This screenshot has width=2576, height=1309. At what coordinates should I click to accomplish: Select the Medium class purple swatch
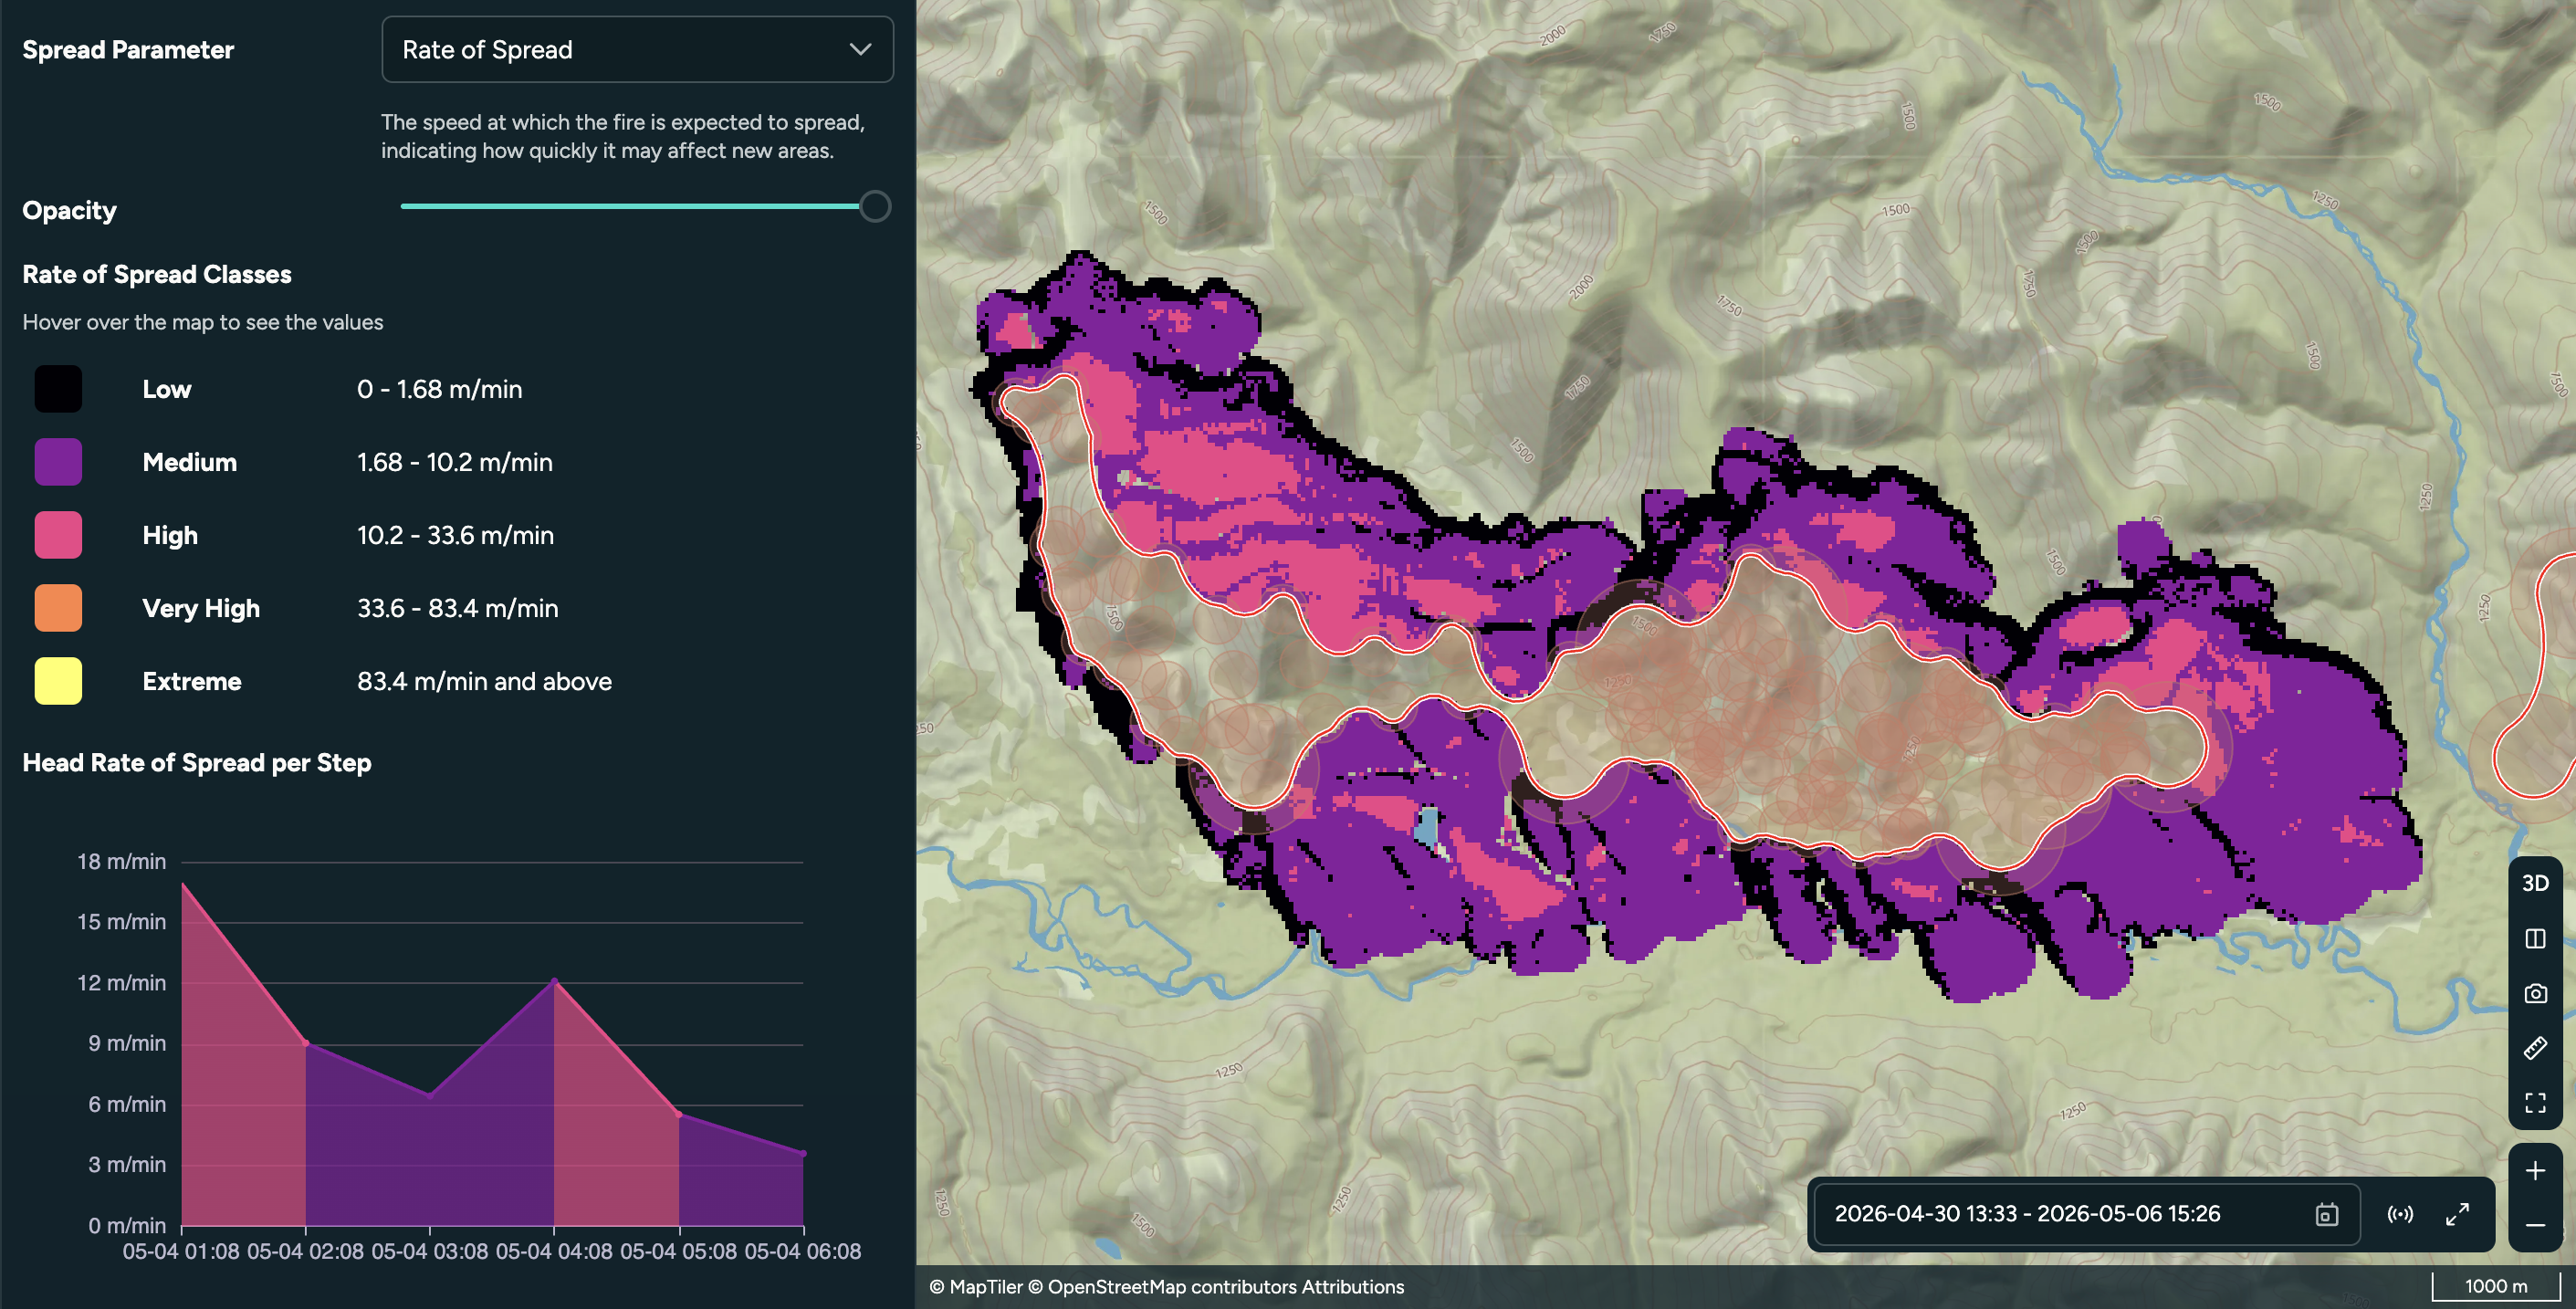58,462
